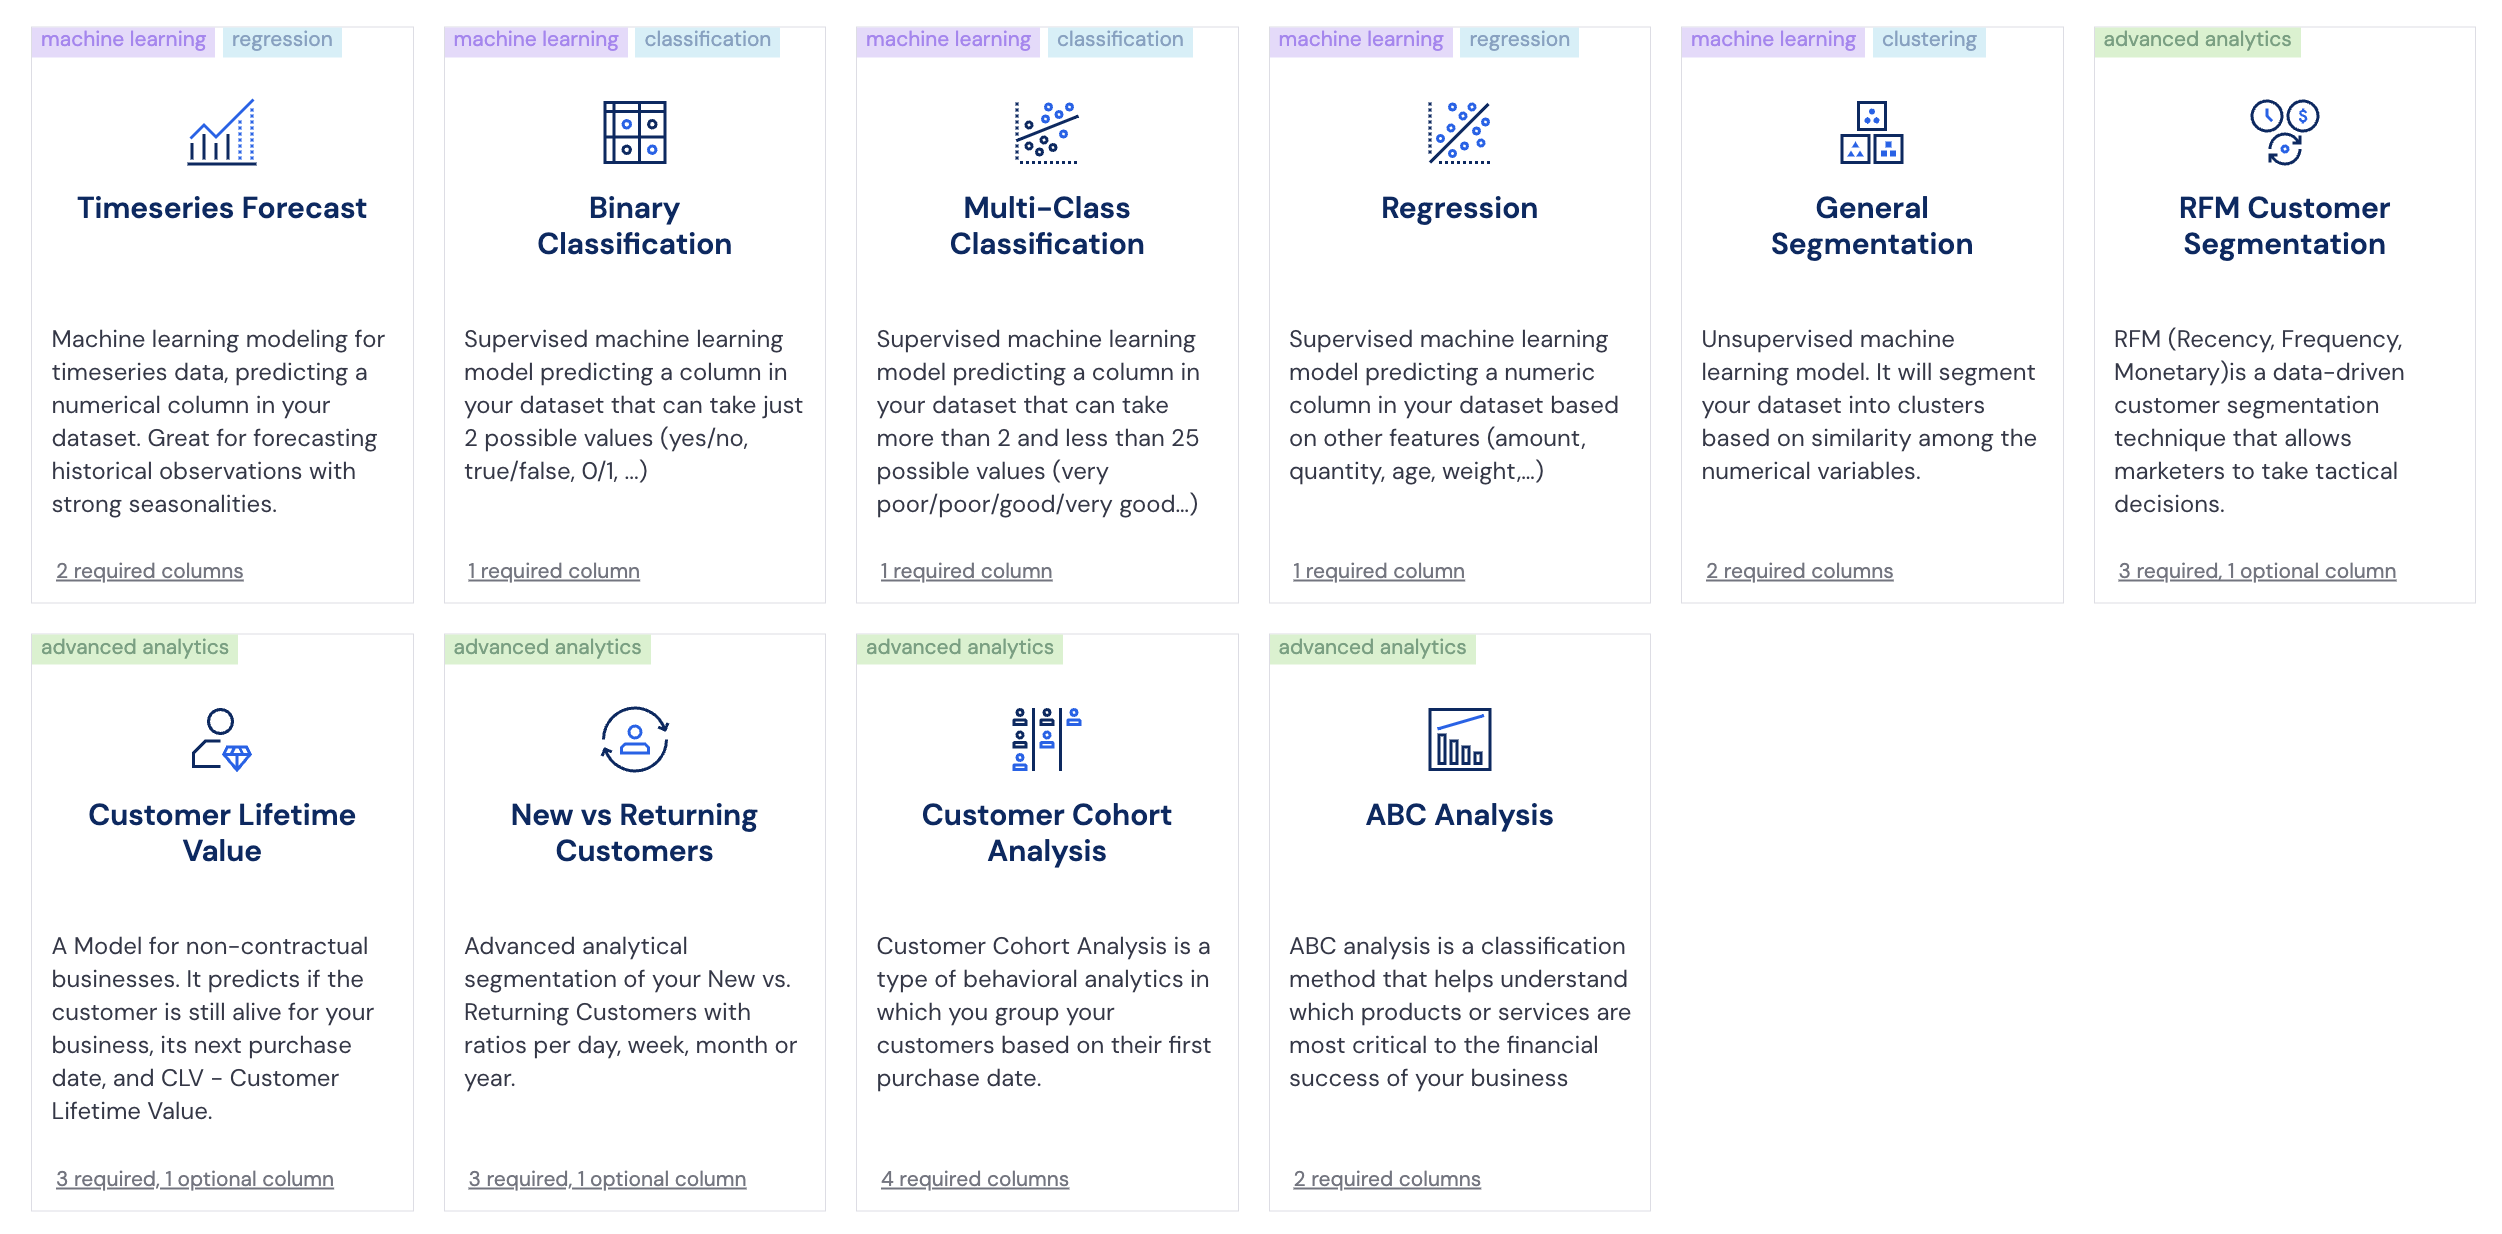Open Binary Classification's 1 required column link
Viewport: 2502px width, 1234px height.
tap(554, 571)
